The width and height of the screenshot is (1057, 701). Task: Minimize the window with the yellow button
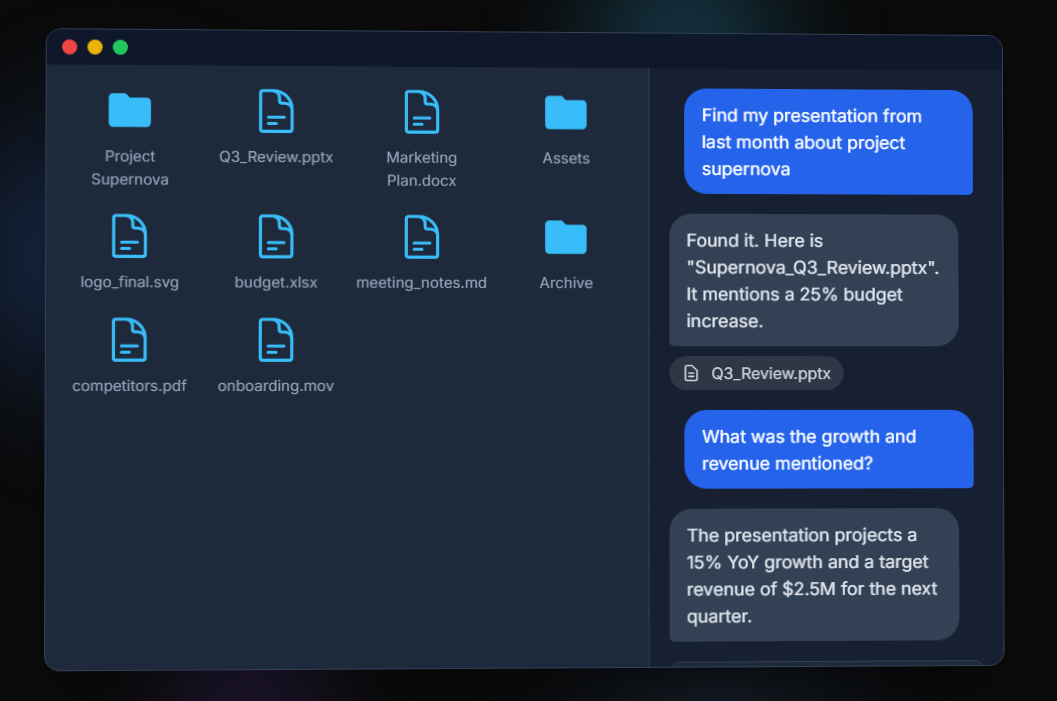click(95, 47)
